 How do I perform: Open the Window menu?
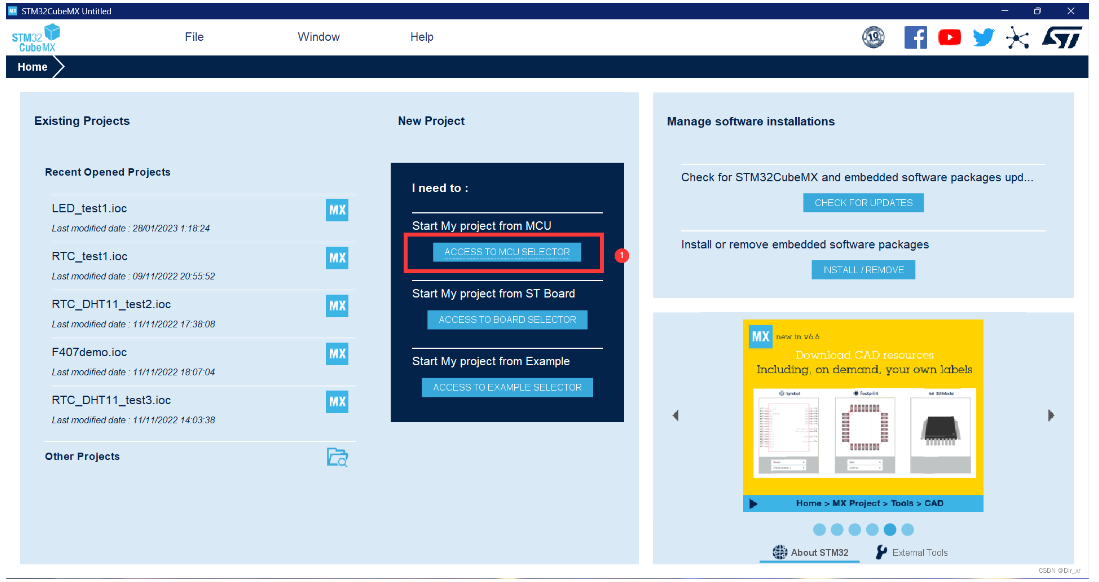tap(318, 37)
